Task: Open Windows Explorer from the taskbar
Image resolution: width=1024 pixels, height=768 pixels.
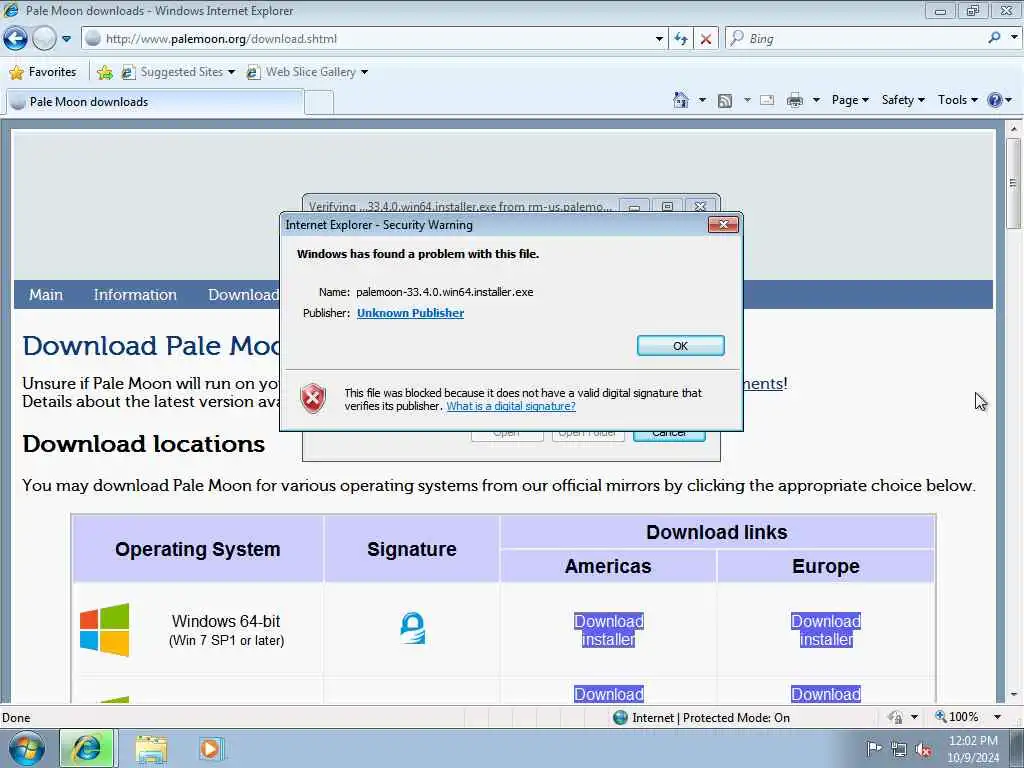Action: [x=152, y=749]
